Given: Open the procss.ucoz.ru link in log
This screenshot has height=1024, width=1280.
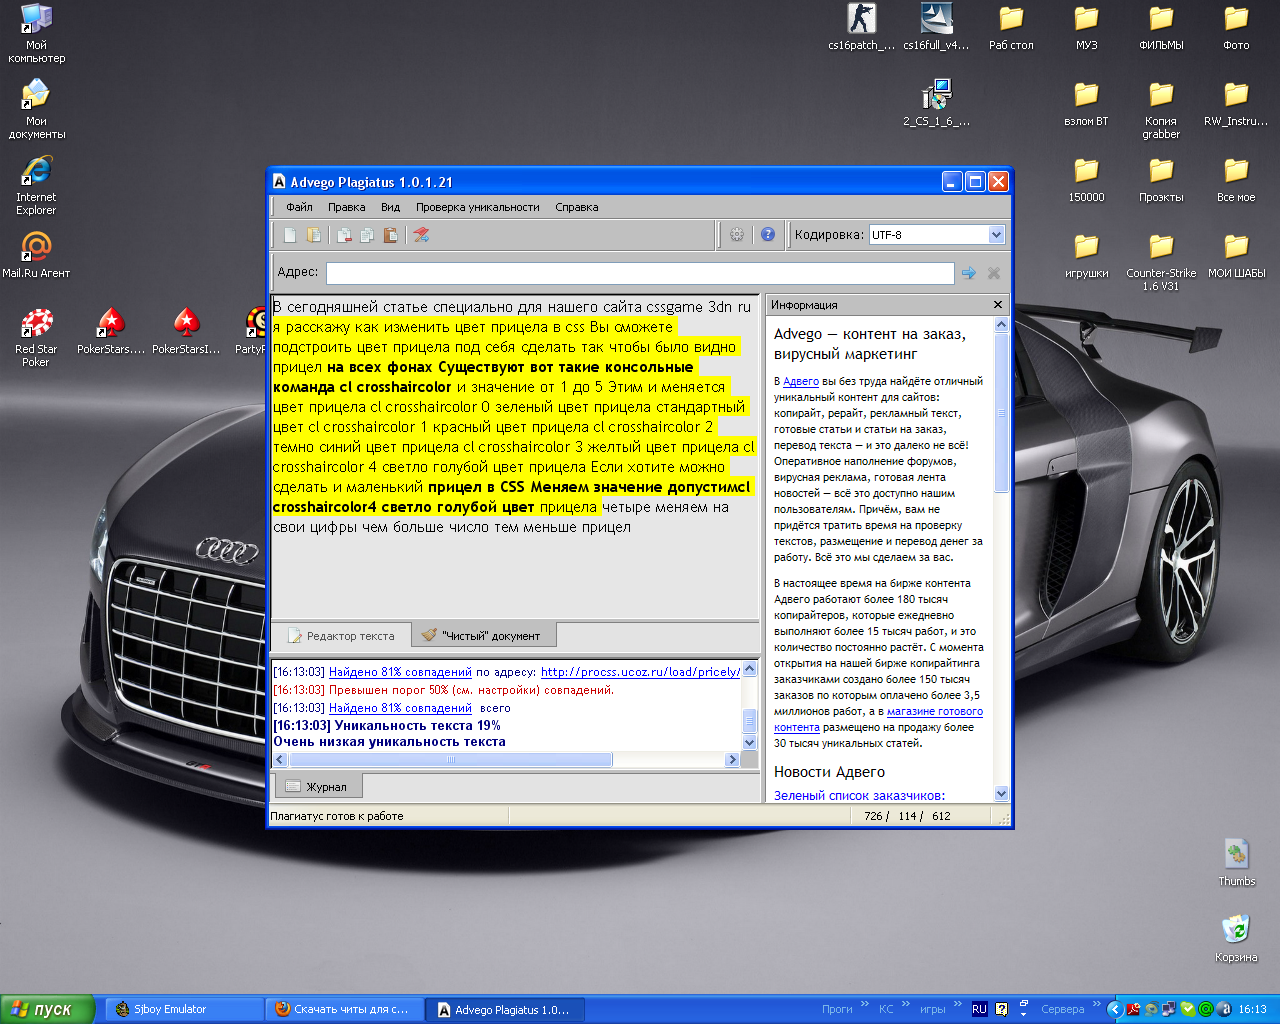Looking at the screenshot, I should (x=640, y=672).
